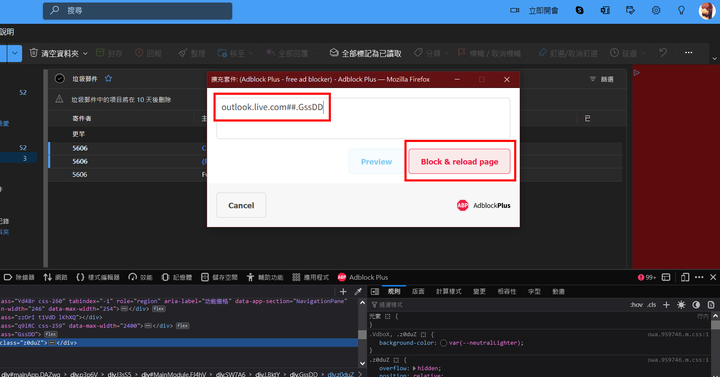Click the 更早 group header

79,134
